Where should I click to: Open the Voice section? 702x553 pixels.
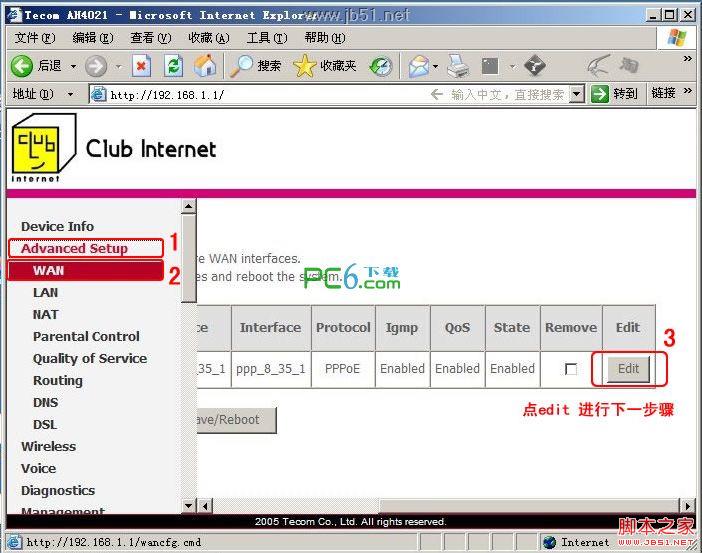(x=39, y=468)
